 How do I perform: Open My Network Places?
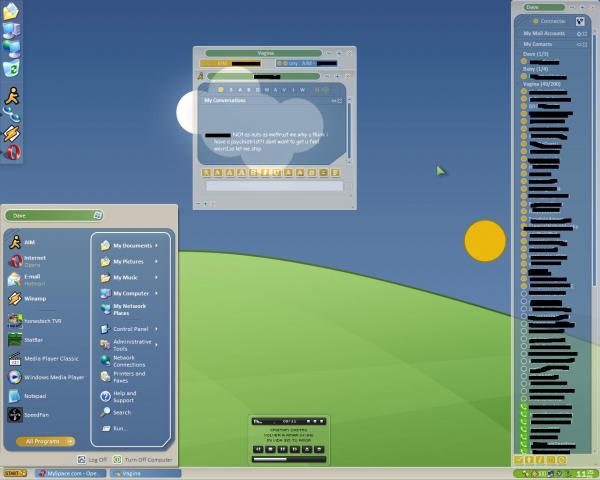pos(123,309)
